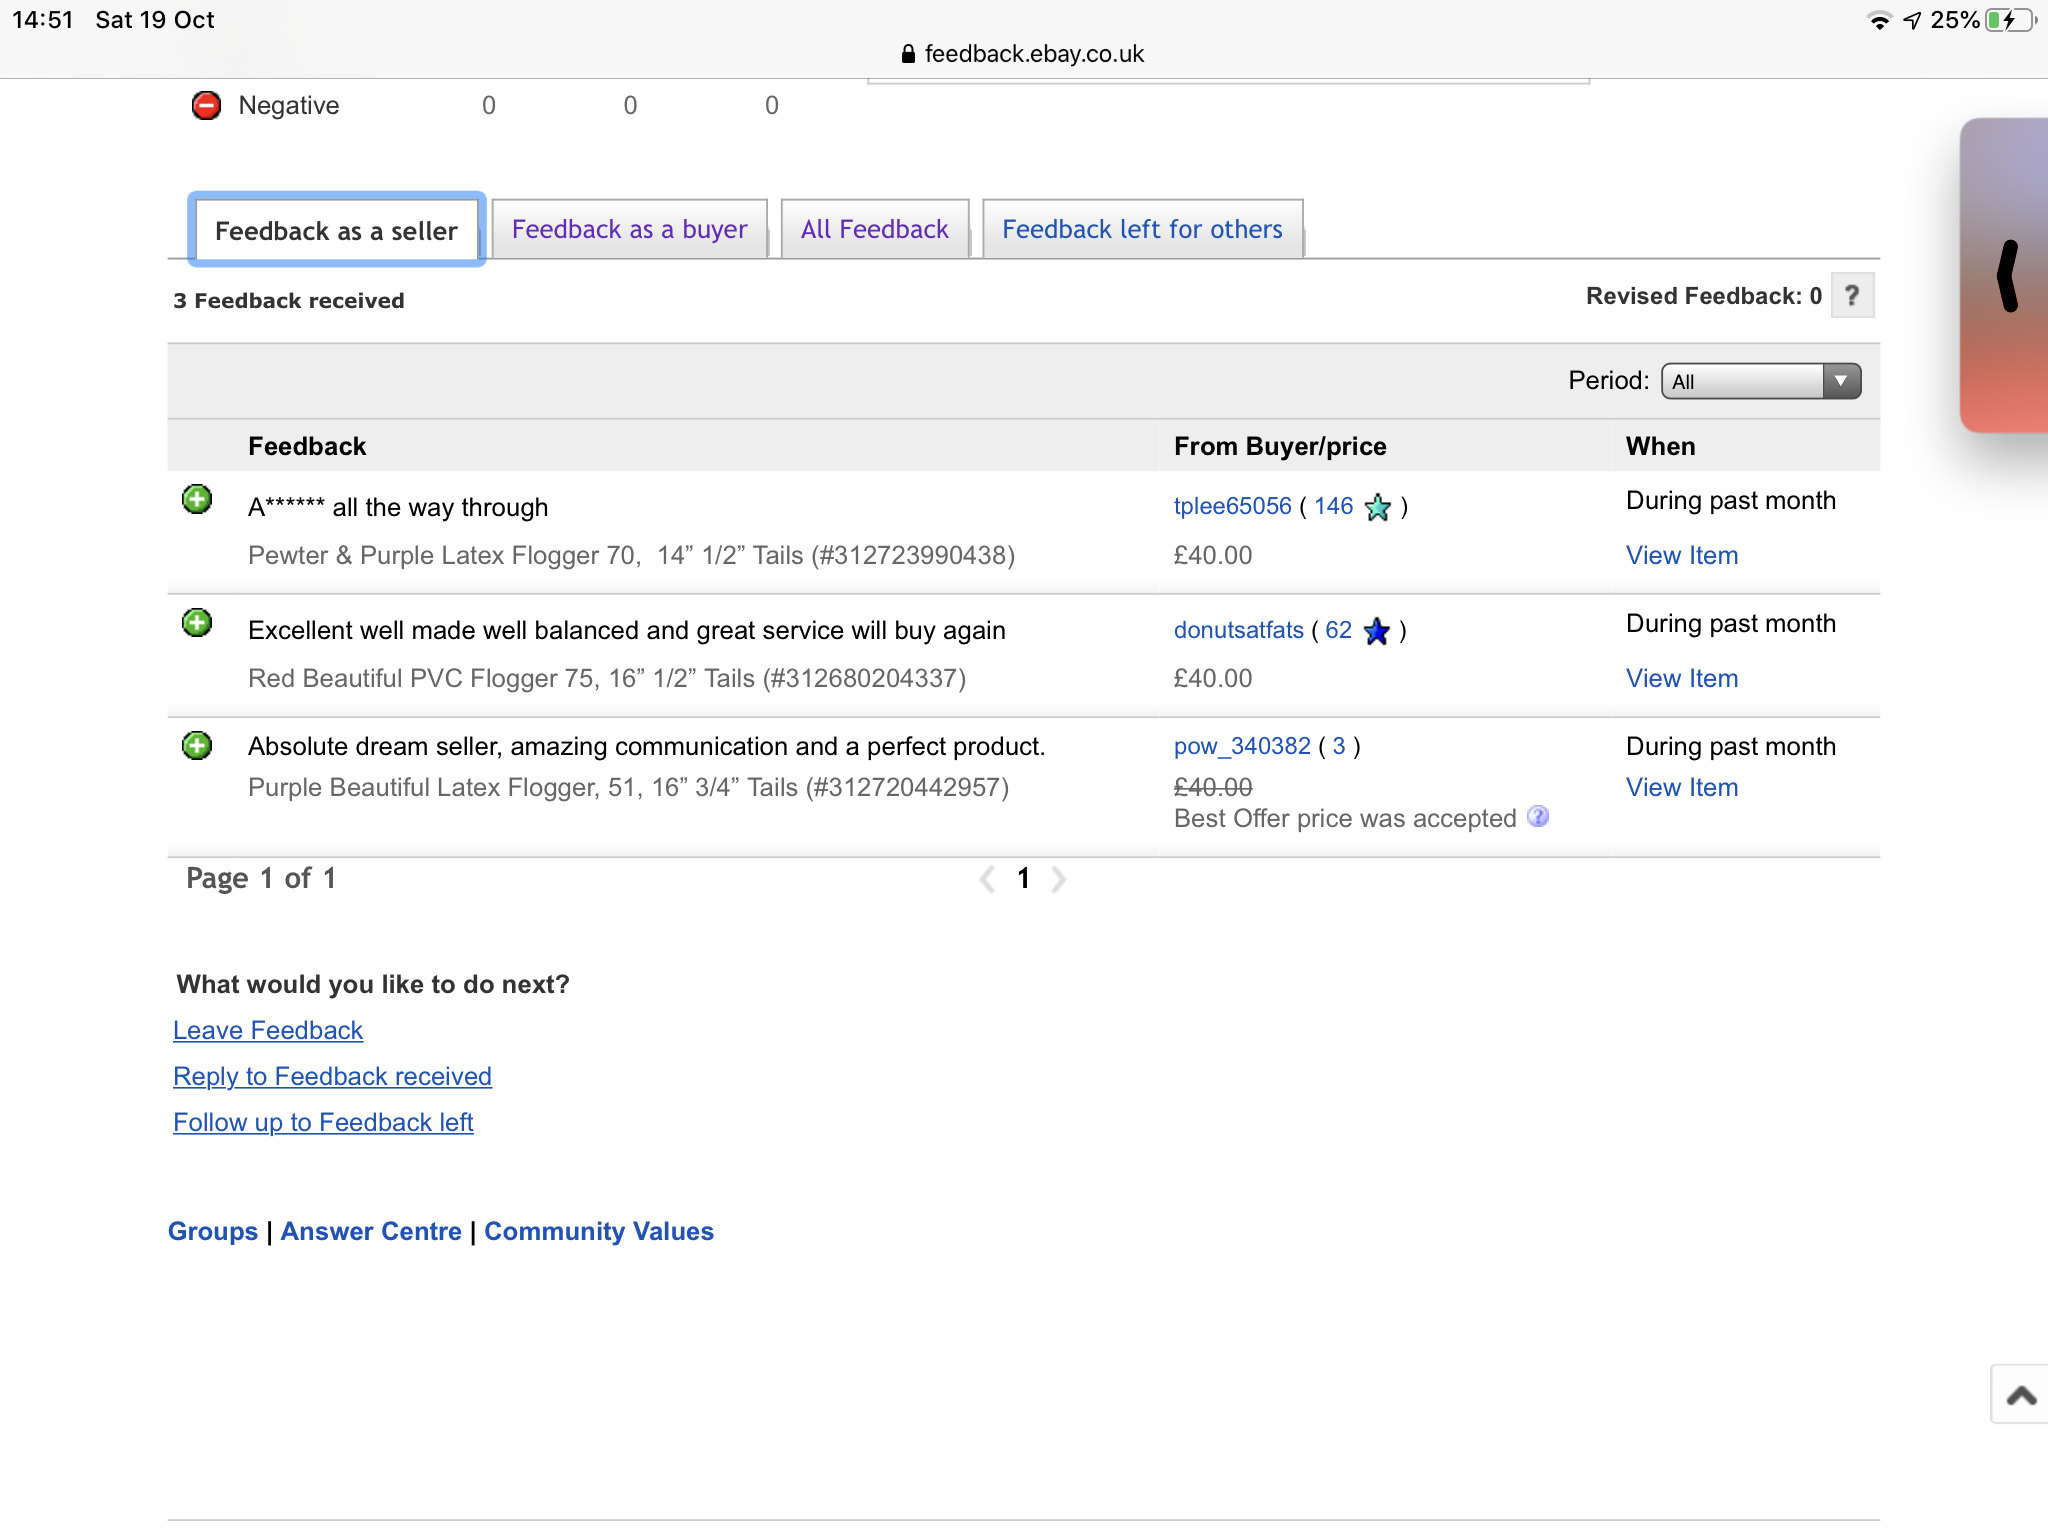Tap the padlock in the address bar

[908, 54]
